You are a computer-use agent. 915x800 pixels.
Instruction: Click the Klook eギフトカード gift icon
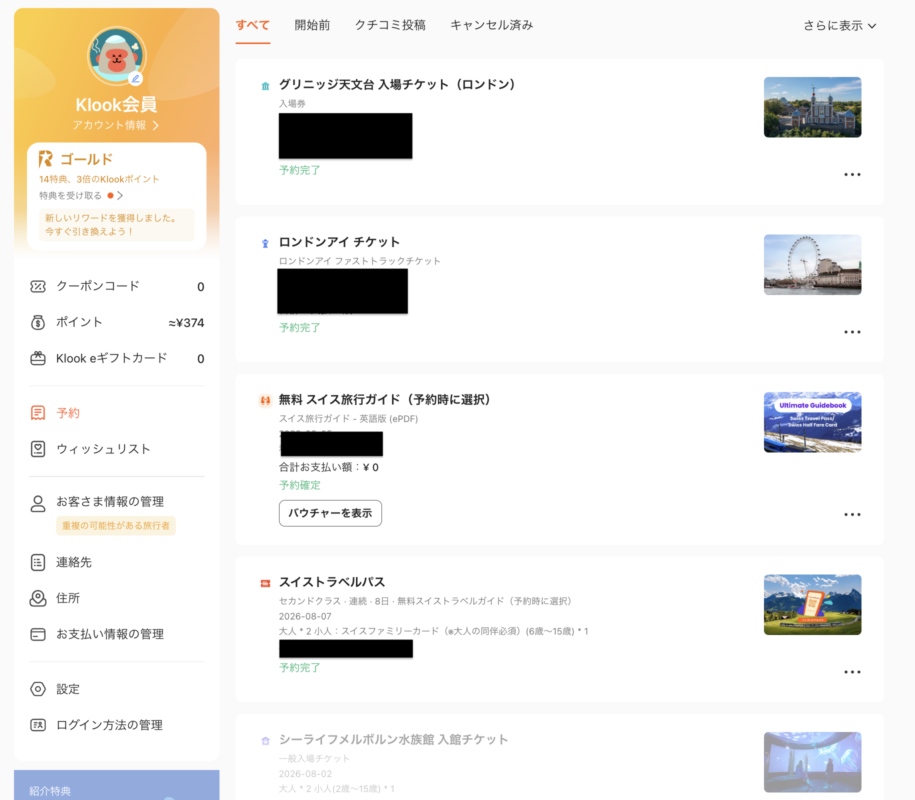point(38,358)
